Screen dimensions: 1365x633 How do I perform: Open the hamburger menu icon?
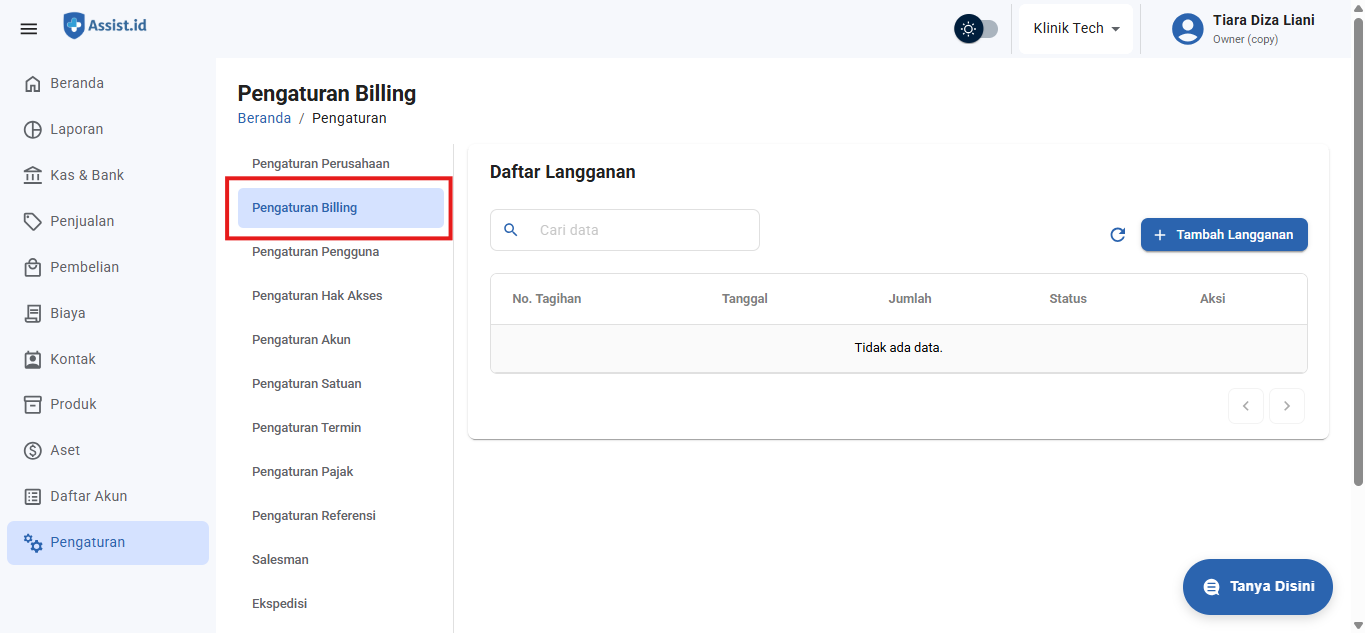(x=29, y=29)
